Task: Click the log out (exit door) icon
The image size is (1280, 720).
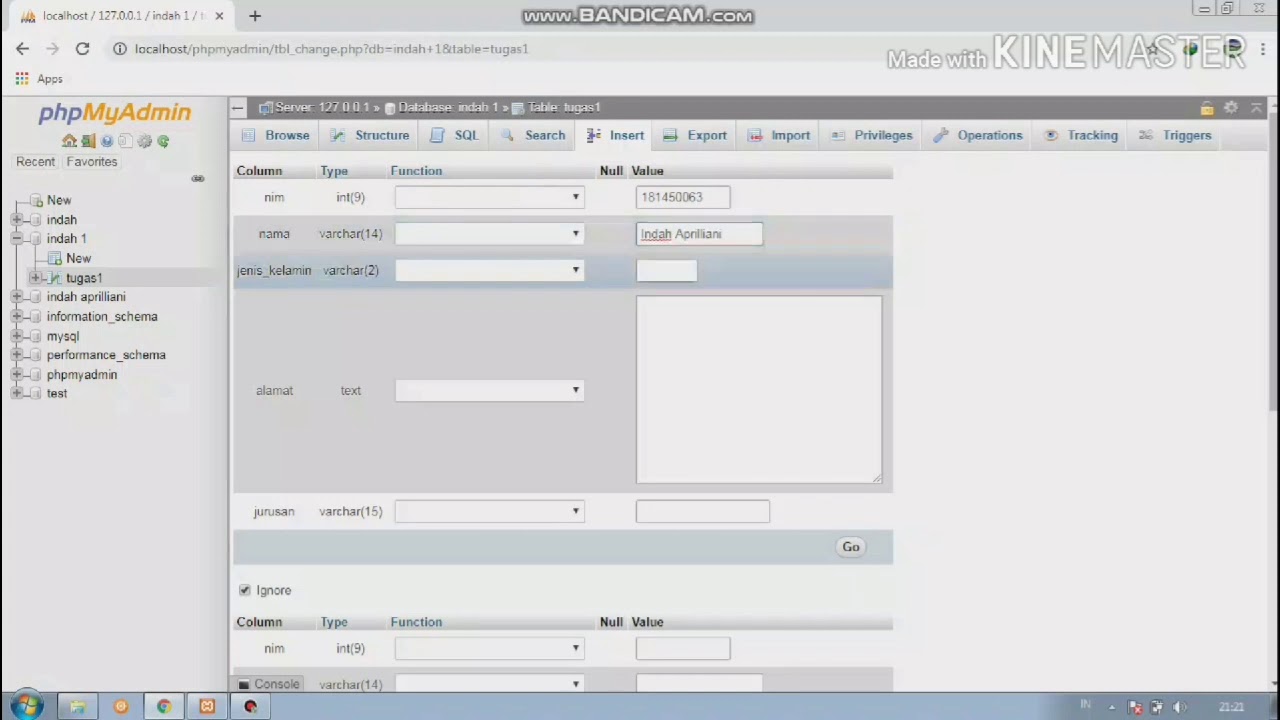Action: 88,141
